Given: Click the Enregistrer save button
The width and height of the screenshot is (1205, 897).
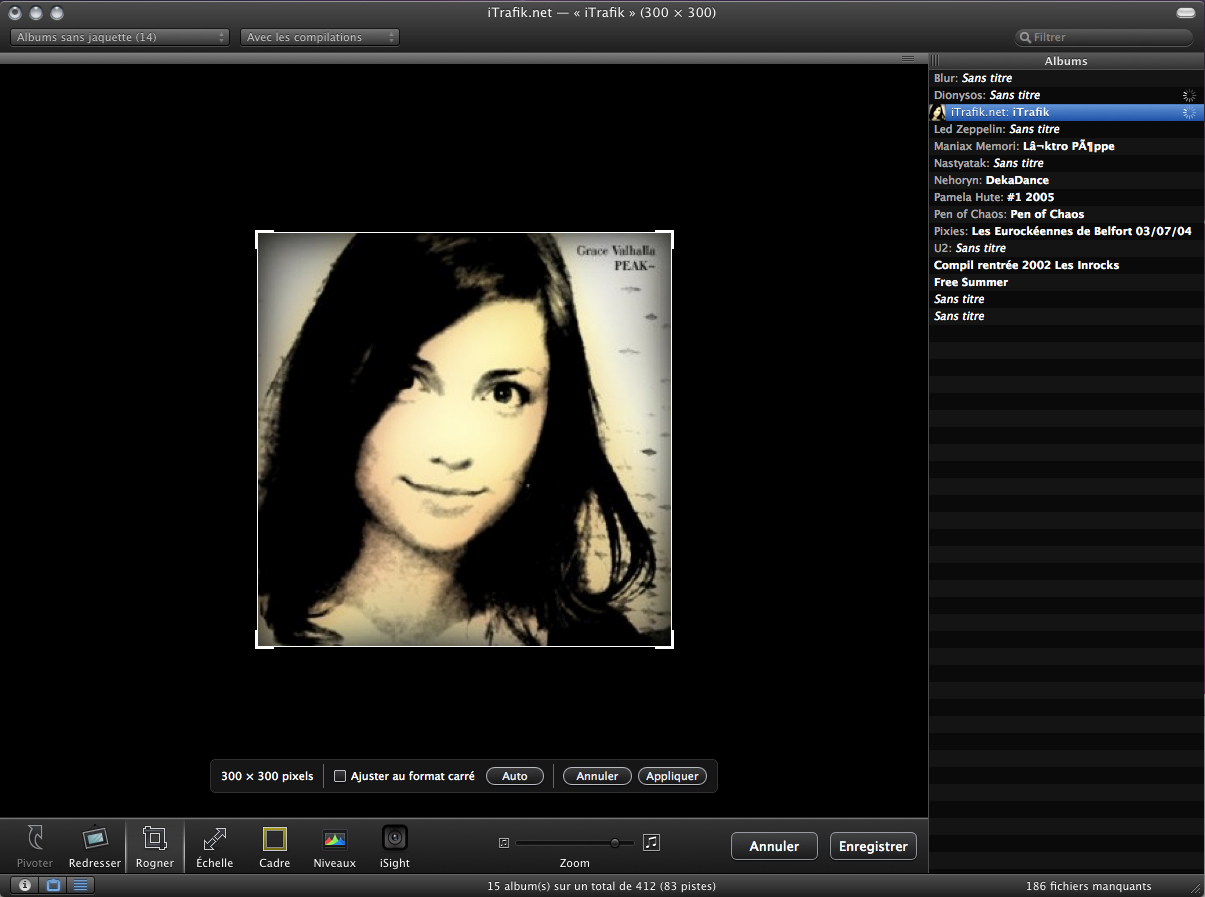Looking at the screenshot, I should click(873, 846).
